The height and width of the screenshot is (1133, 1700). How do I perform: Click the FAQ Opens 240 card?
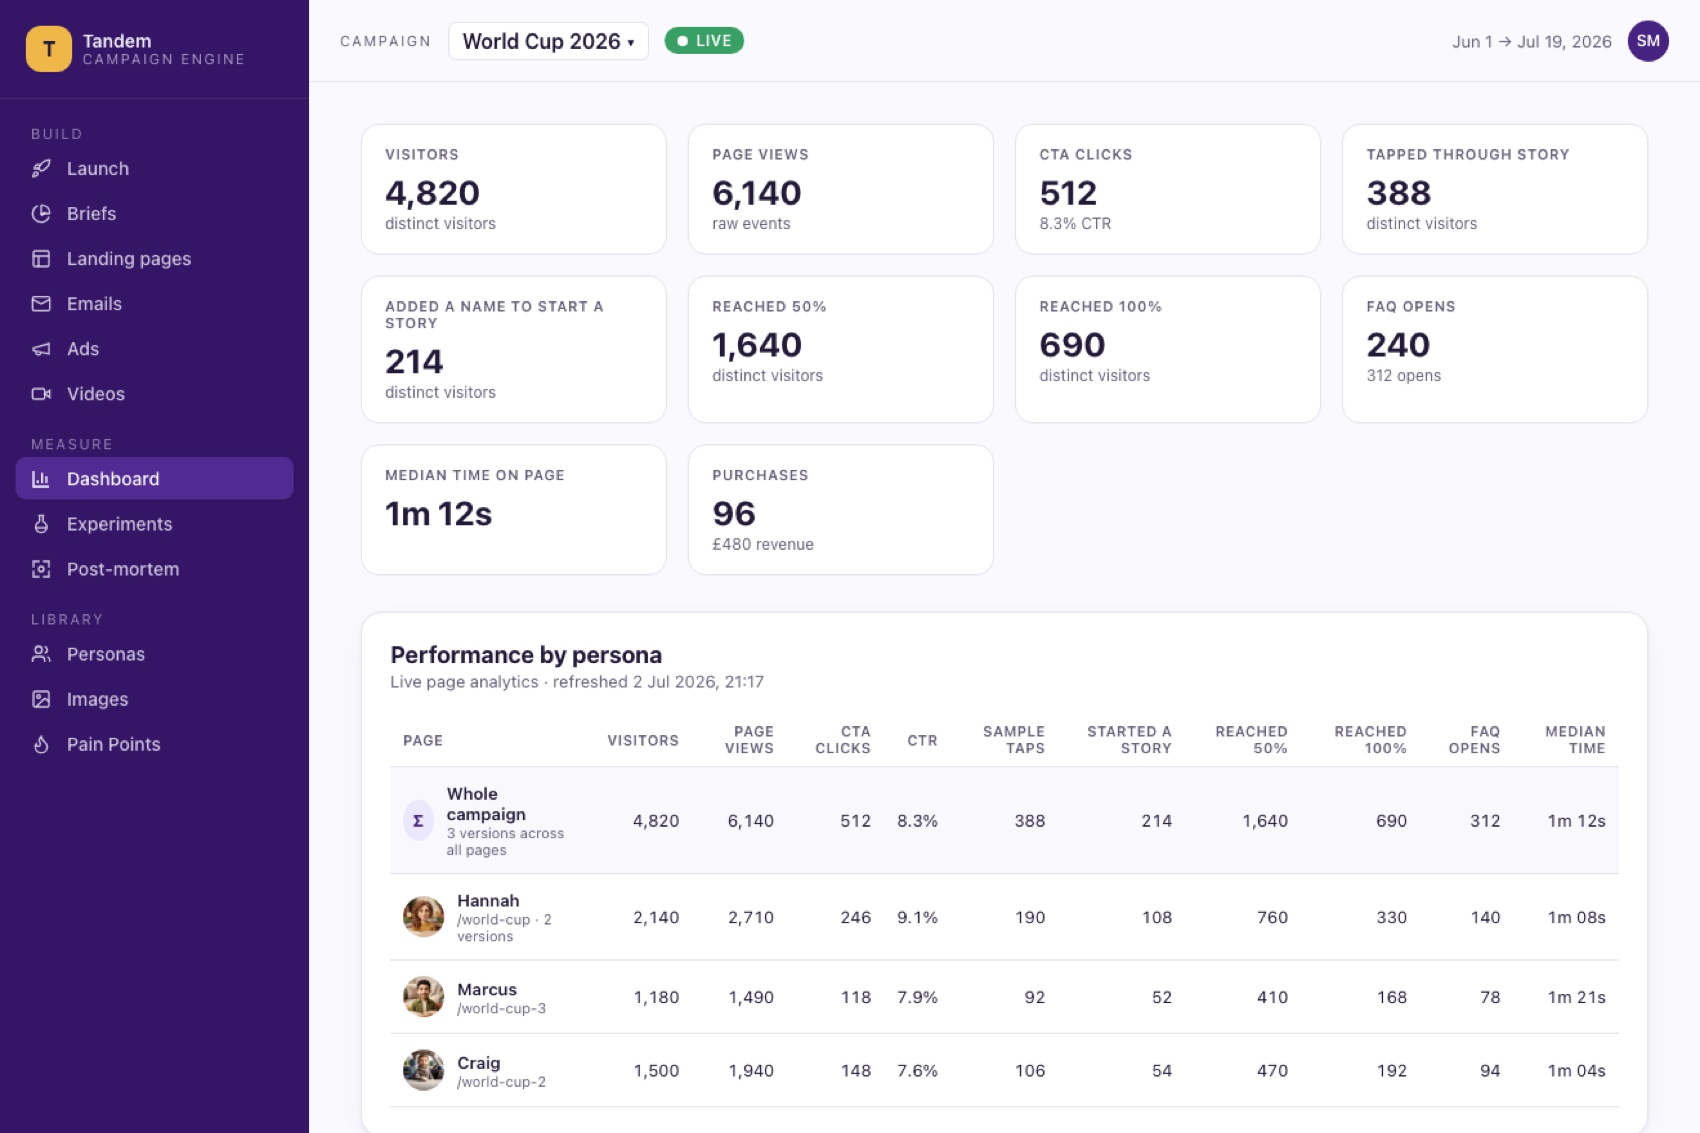pyautogui.click(x=1495, y=349)
